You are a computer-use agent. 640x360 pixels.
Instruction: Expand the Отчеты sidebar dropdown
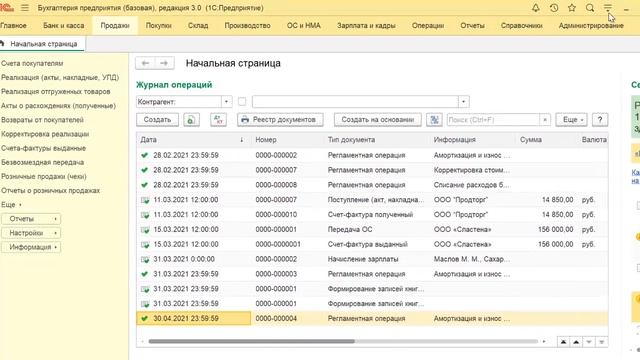tap(31, 219)
